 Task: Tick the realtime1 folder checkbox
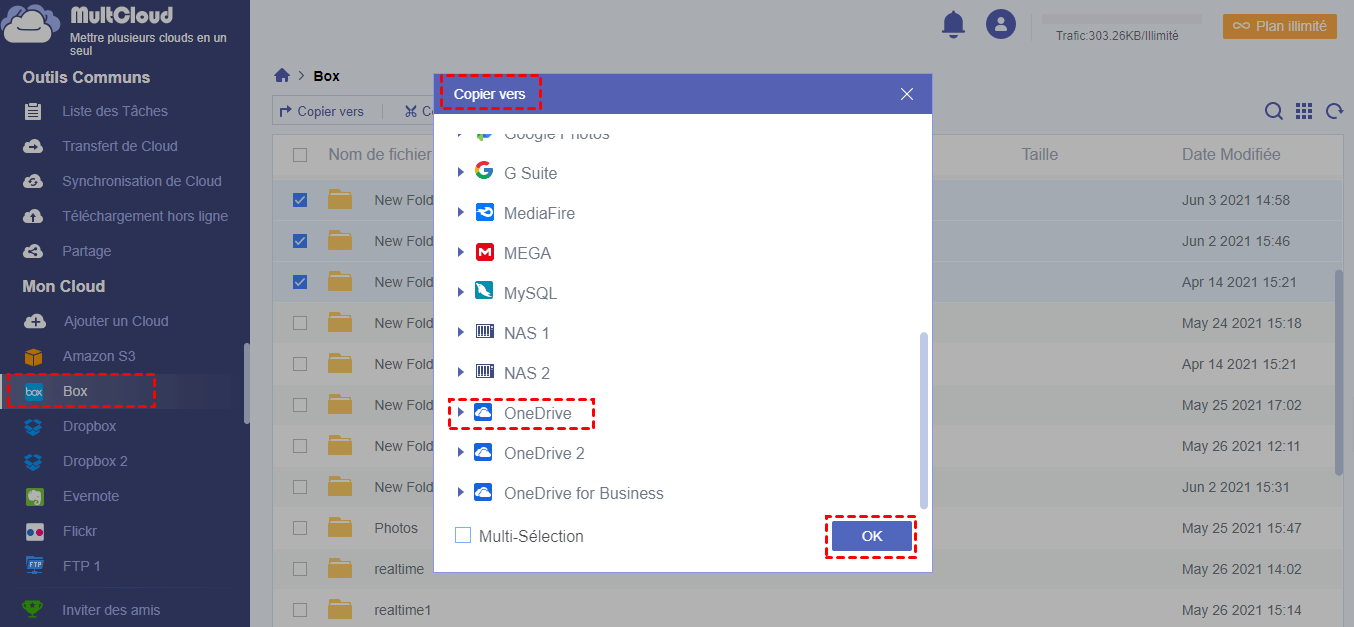300,610
